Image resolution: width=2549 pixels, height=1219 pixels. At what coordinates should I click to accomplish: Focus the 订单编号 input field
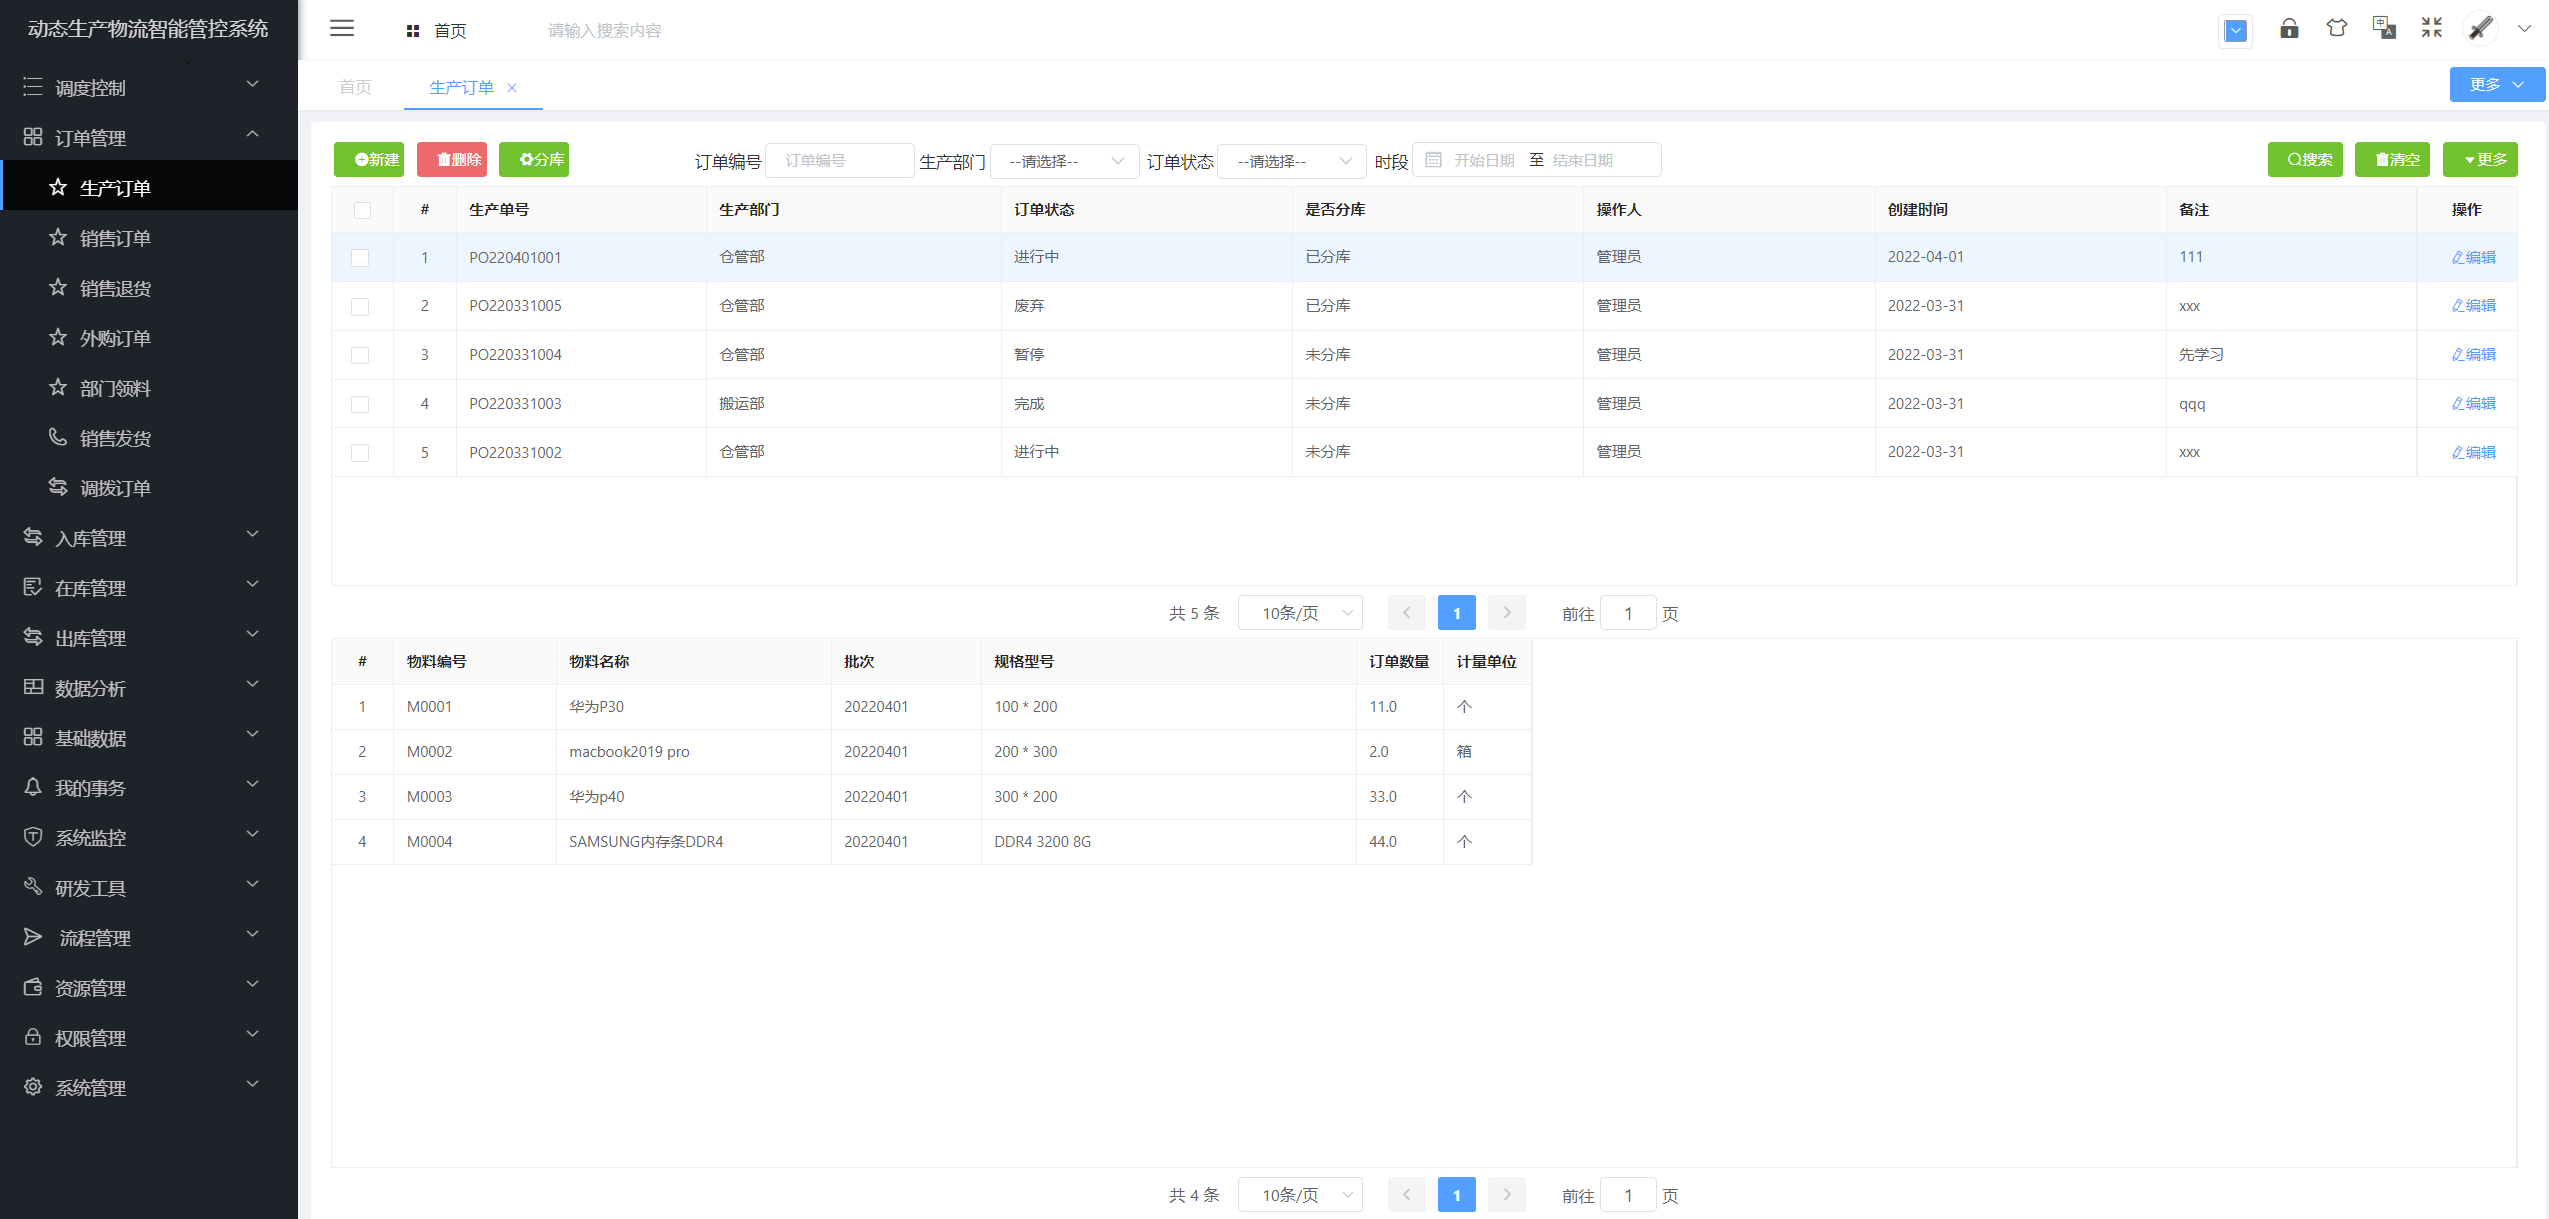coord(840,161)
